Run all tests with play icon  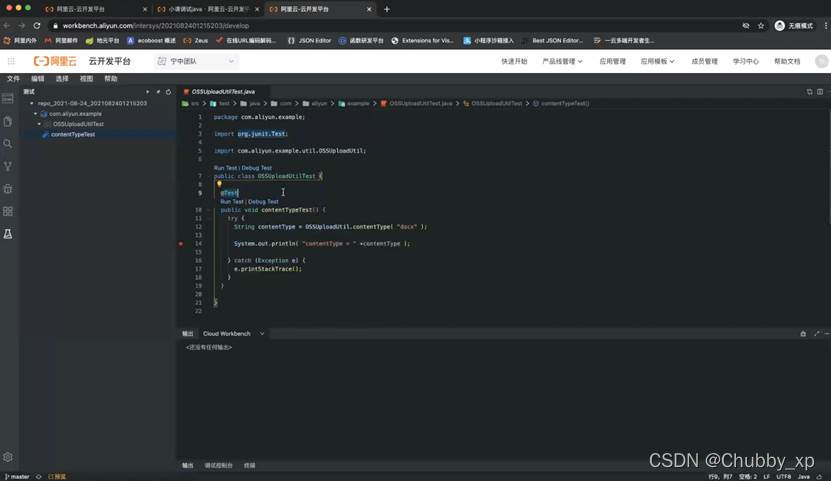point(147,92)
